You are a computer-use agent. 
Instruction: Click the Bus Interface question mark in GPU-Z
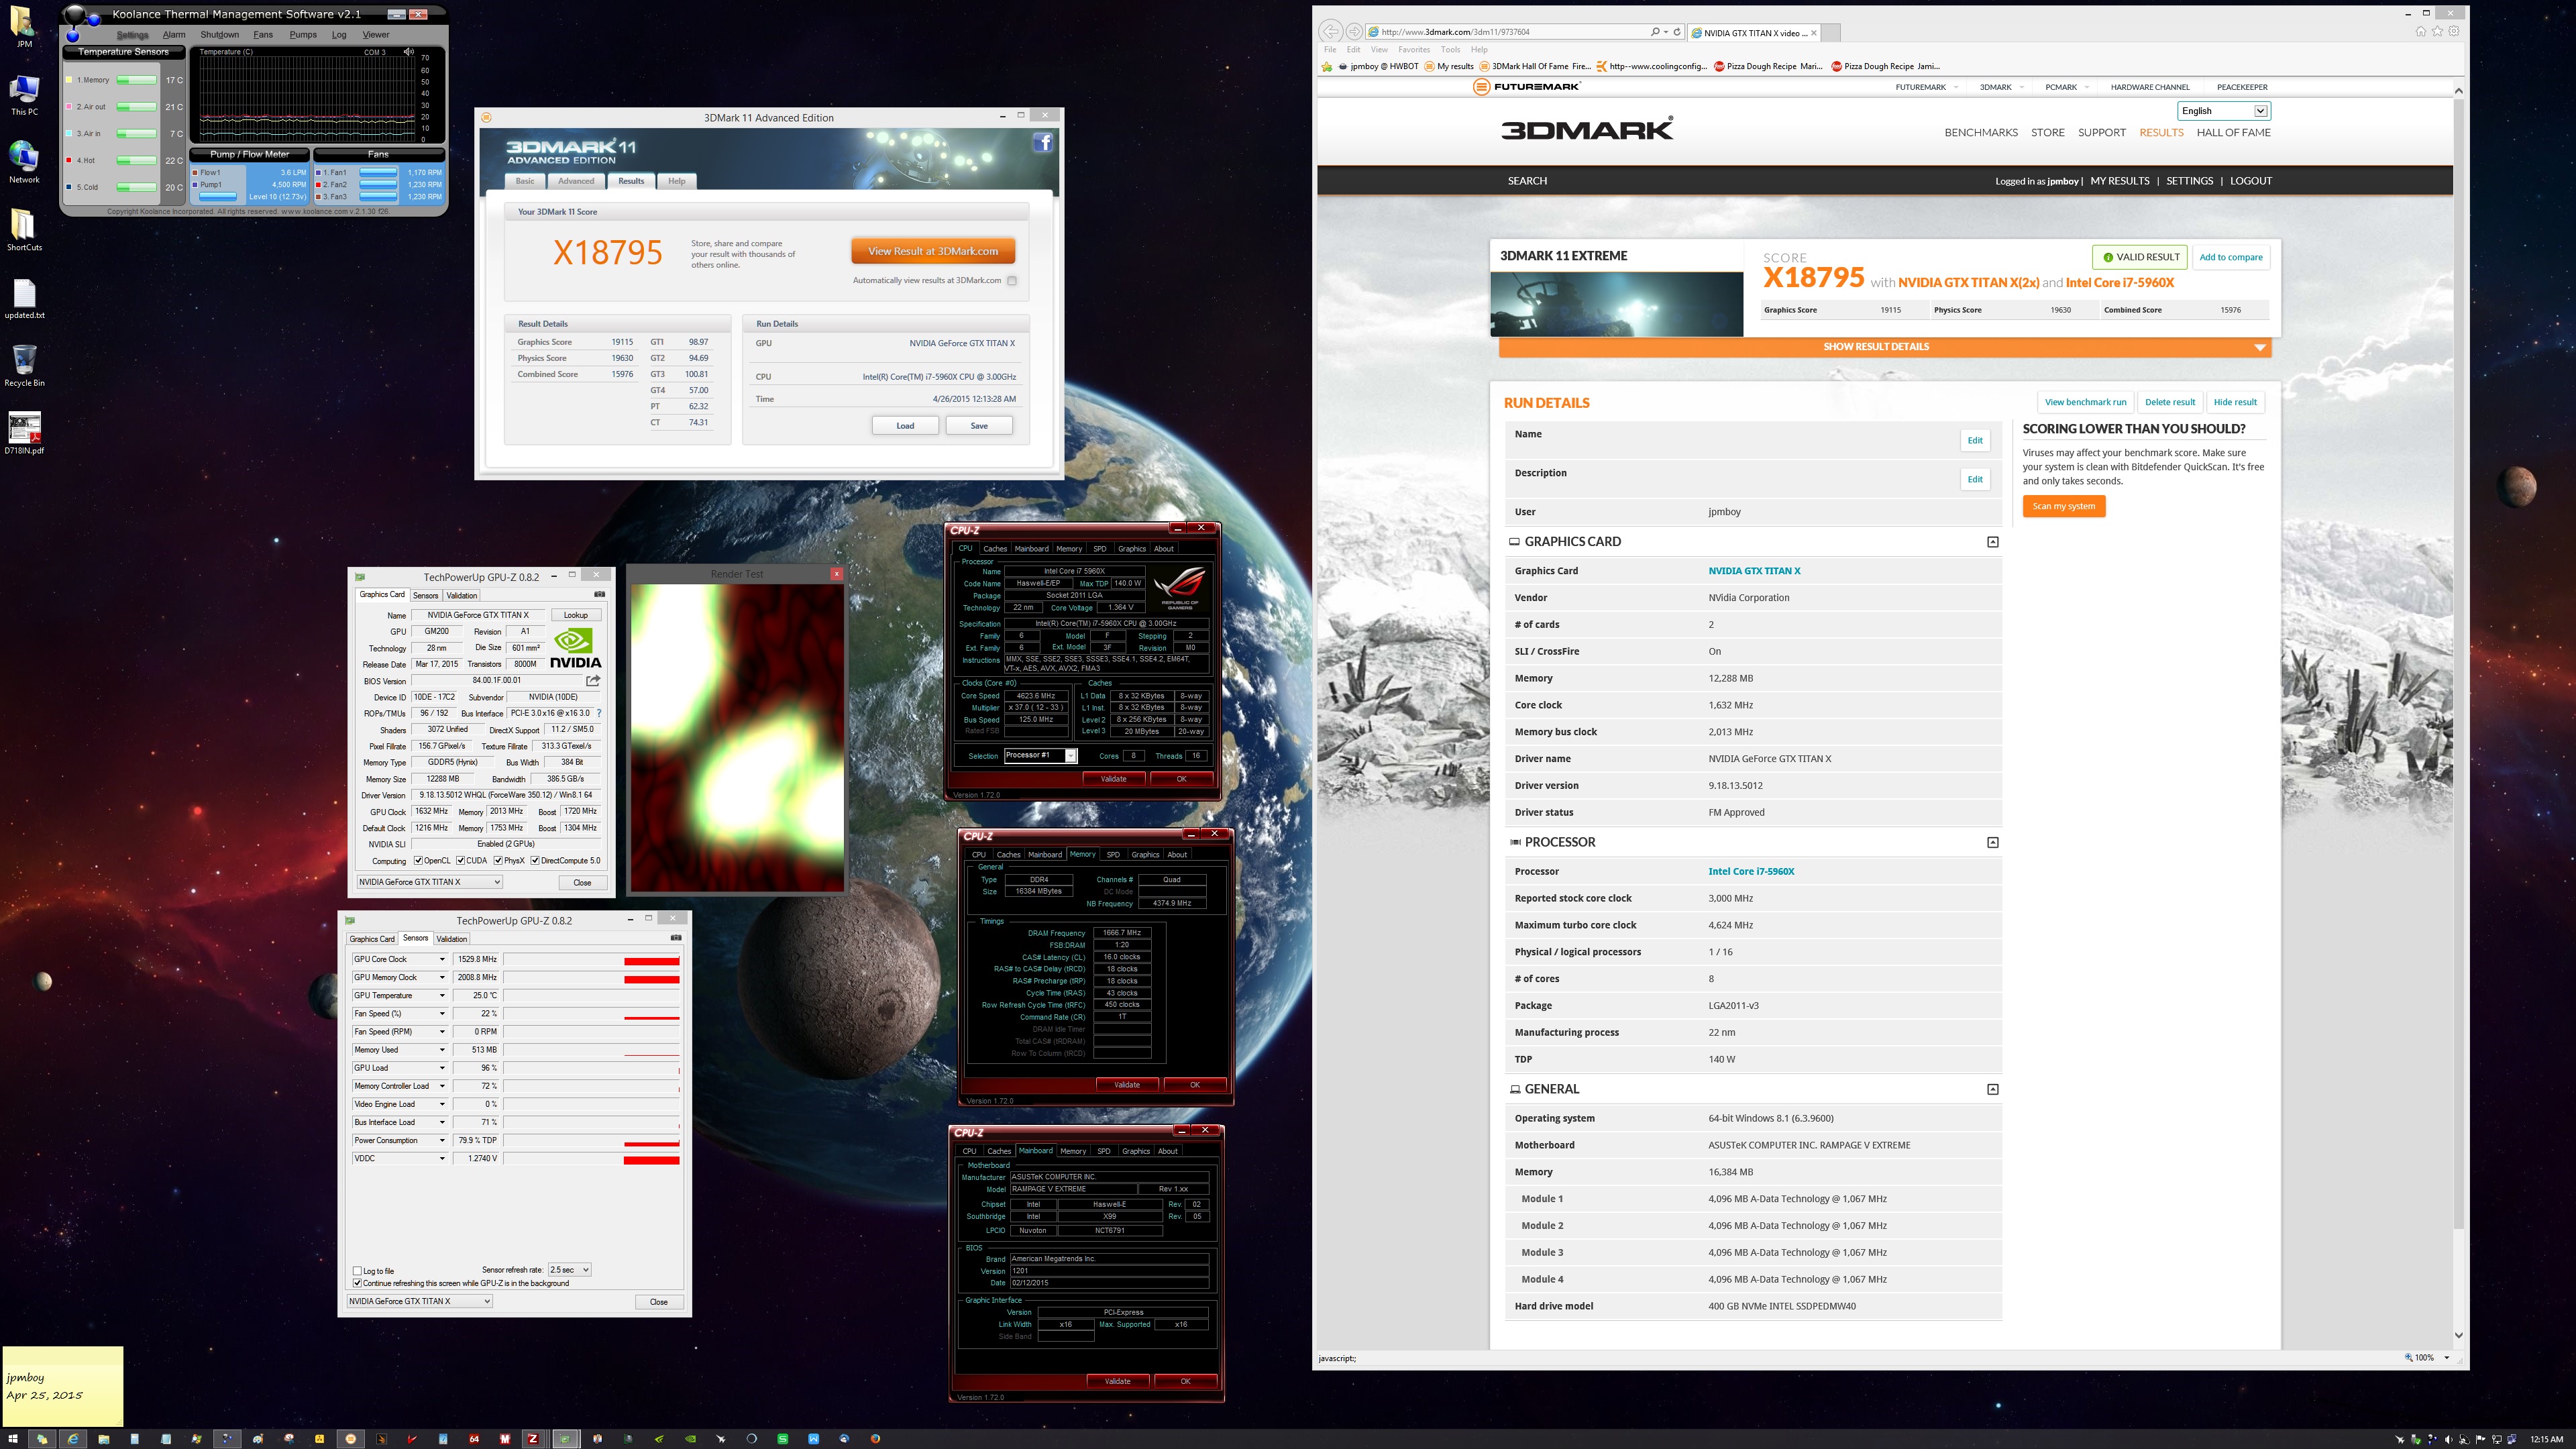coord(599,713)
